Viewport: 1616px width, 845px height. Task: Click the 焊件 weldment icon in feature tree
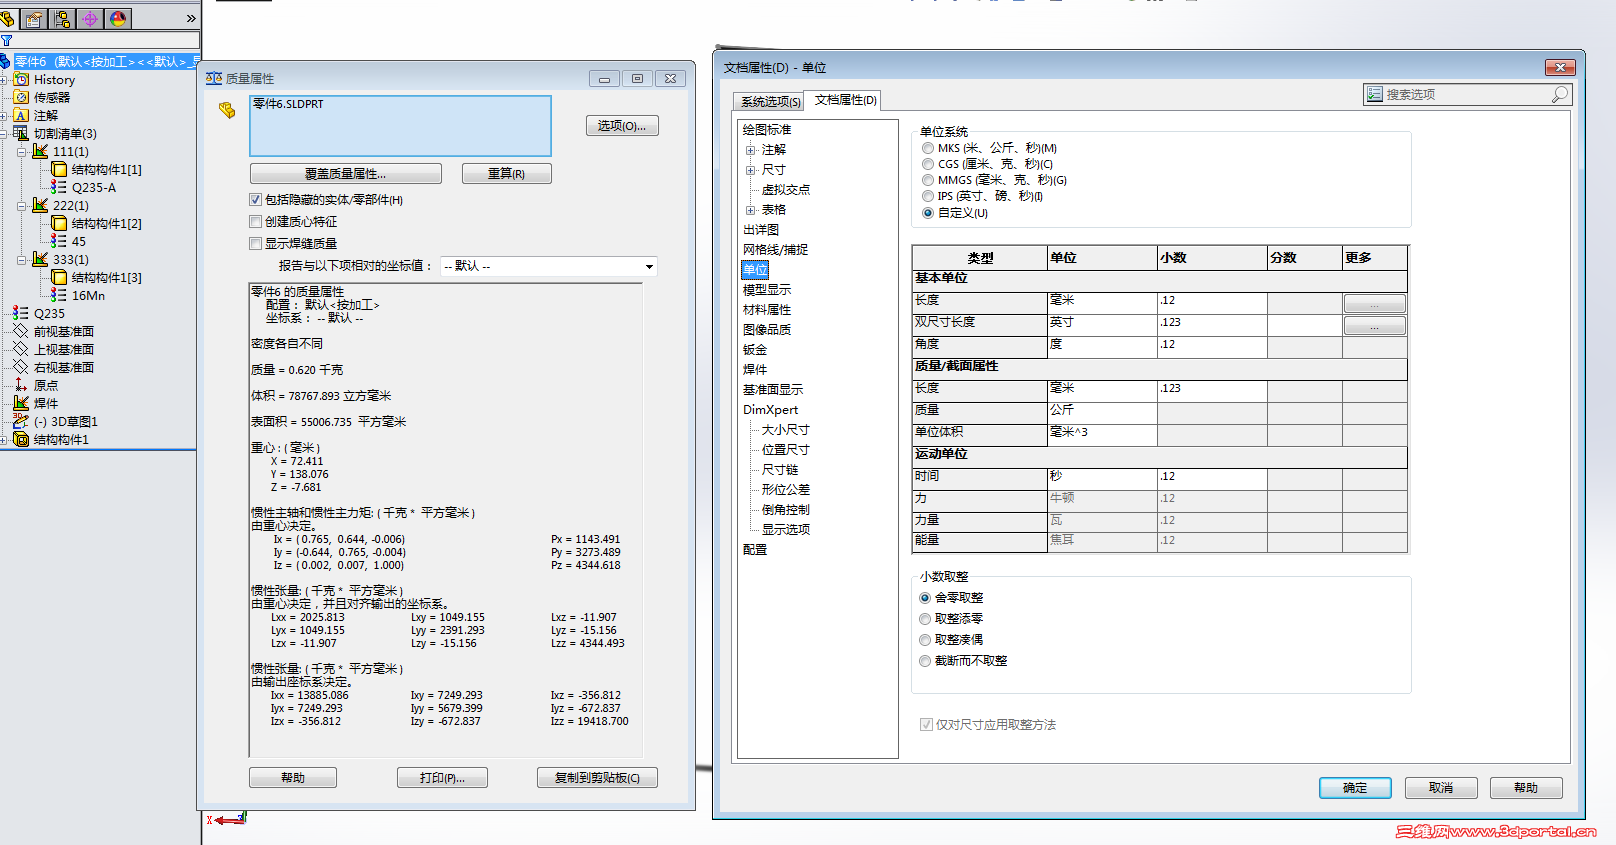(x=21, y=403)
